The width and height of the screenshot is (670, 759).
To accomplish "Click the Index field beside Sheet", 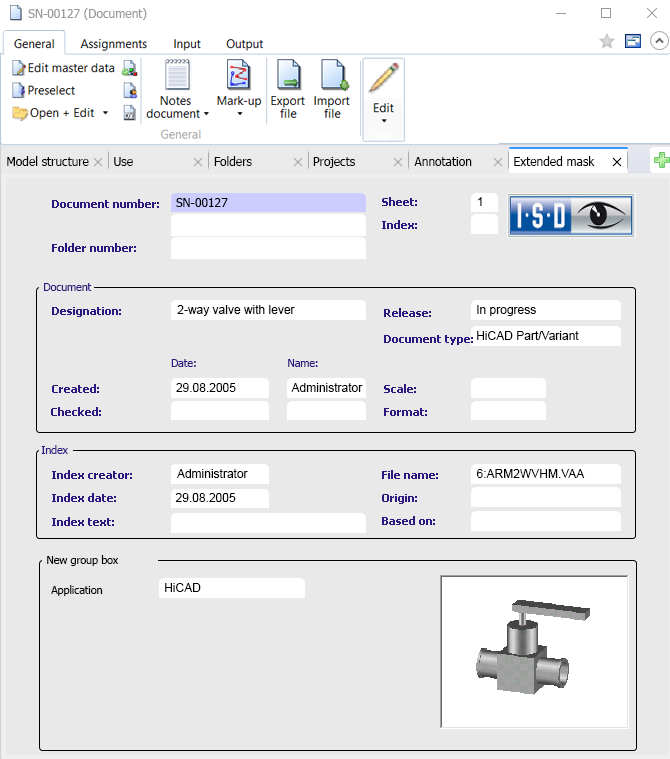I will pos(484,225).
